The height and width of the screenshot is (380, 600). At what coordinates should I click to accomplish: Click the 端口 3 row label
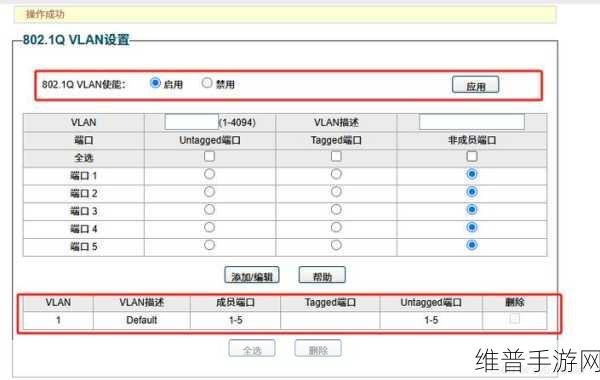84,211
